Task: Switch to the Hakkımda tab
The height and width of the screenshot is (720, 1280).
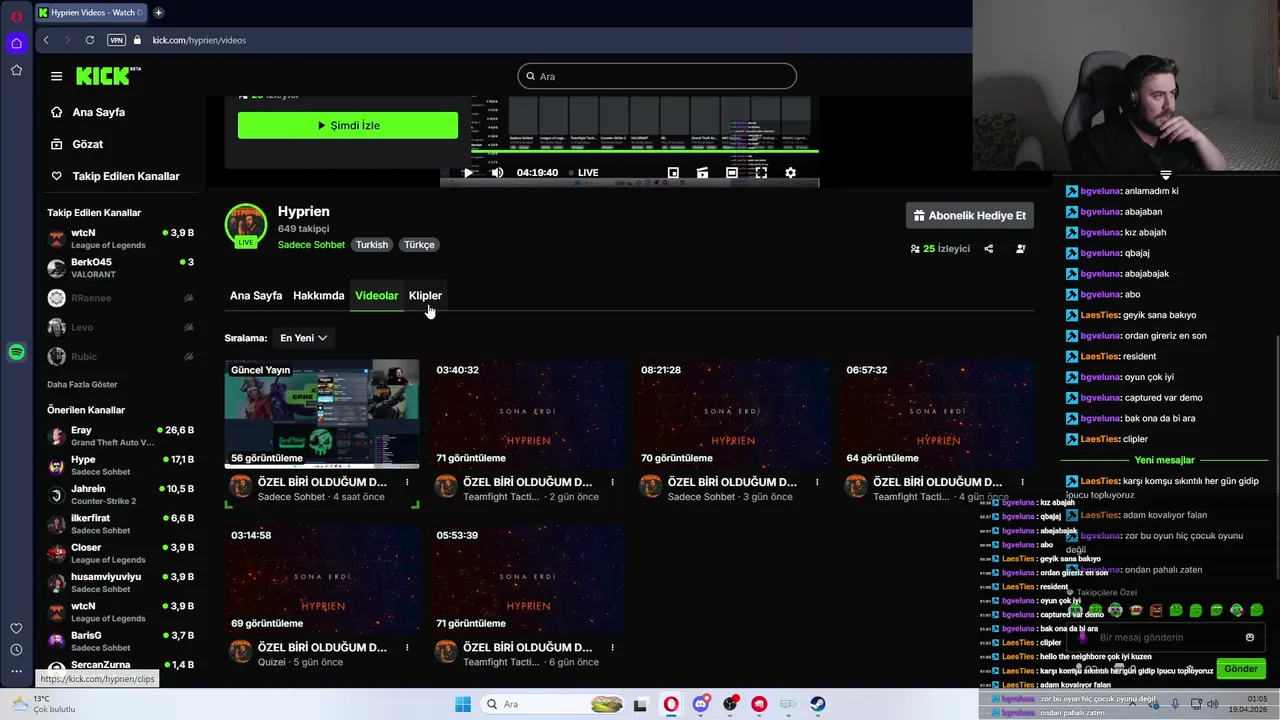Action: click(x=318, y=296)
